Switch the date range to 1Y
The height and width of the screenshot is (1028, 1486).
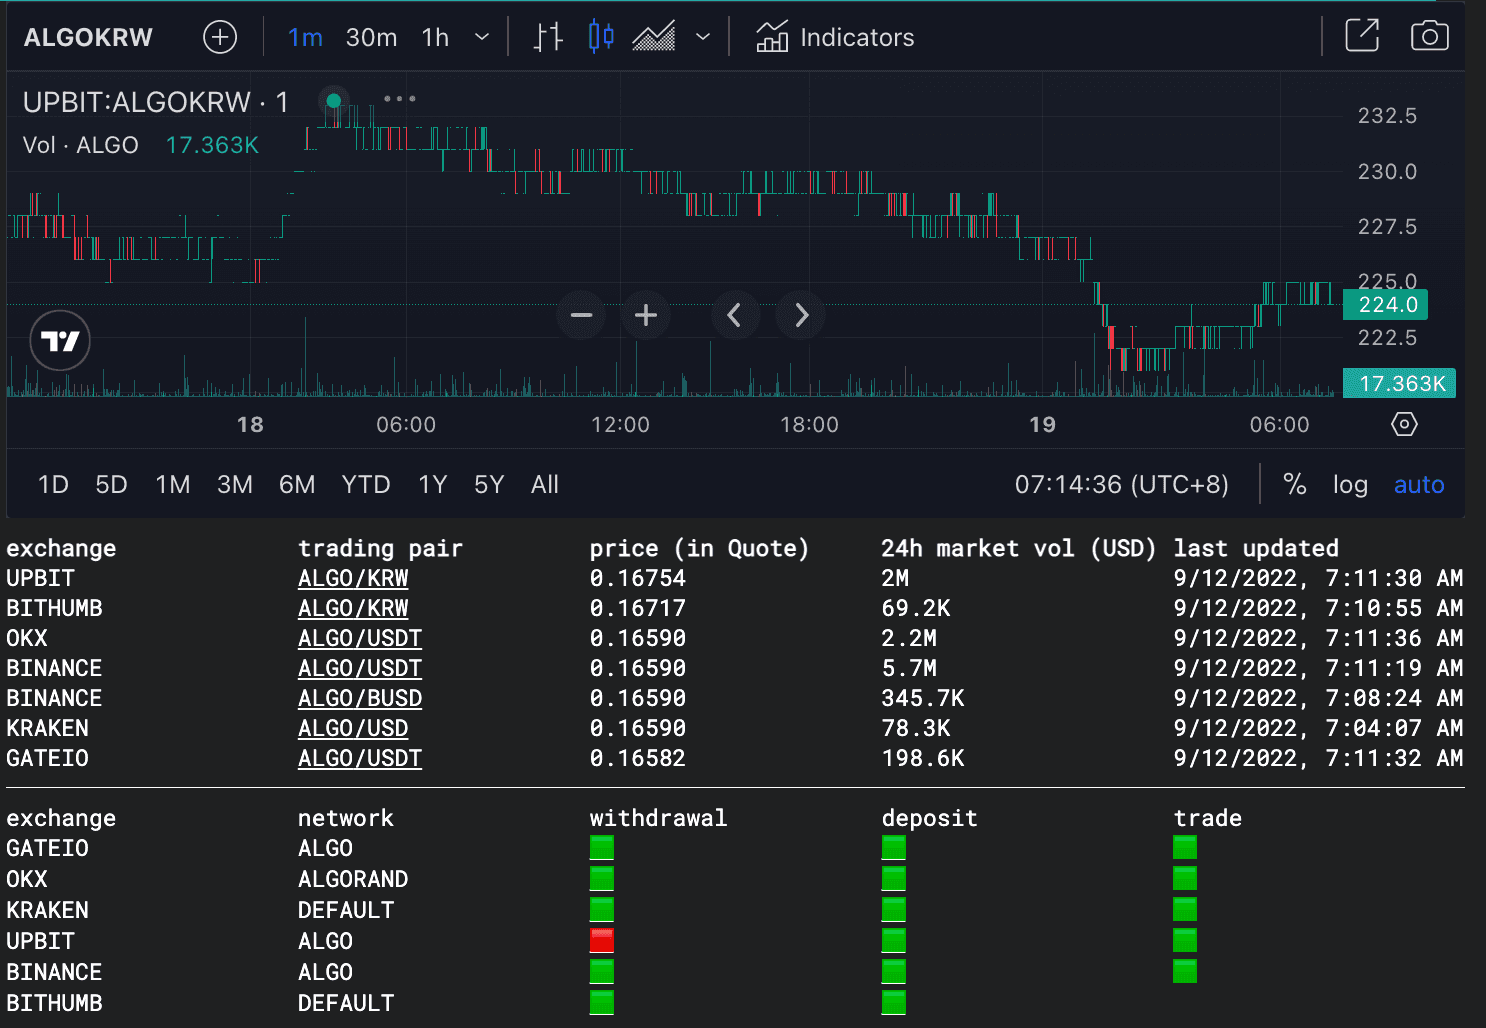(x=432, y=485)
